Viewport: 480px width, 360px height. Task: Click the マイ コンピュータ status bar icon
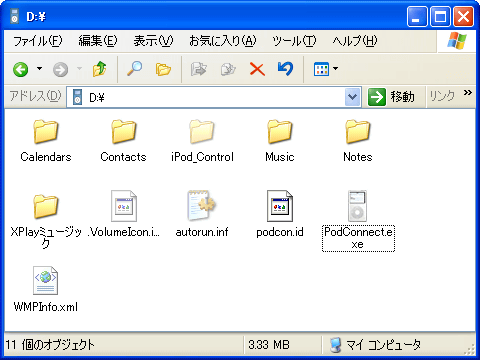coord(336,345)
